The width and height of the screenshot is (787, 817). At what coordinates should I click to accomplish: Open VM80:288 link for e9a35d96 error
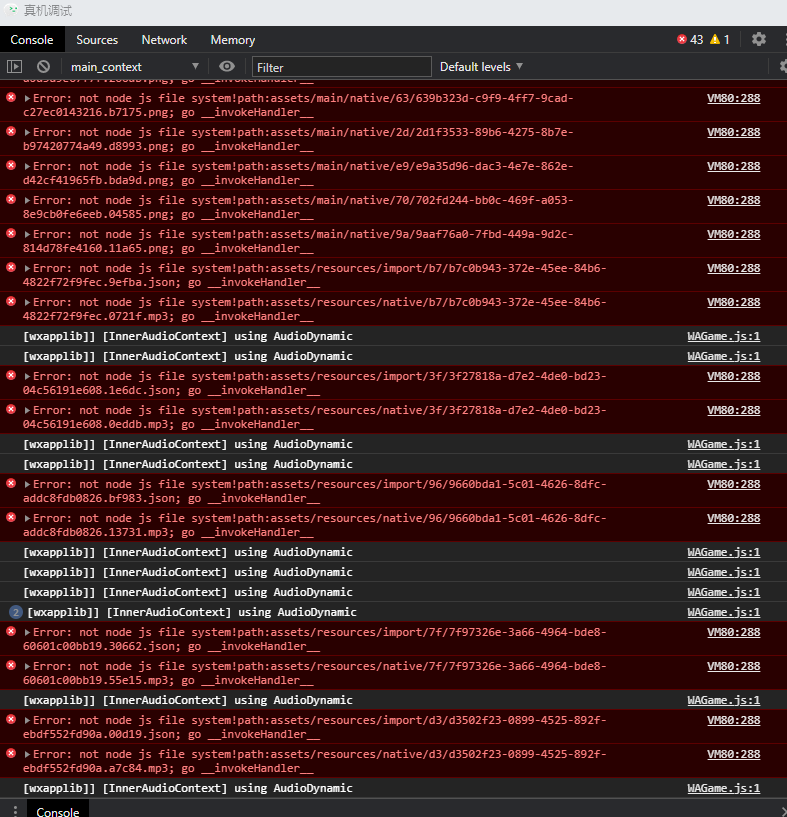click(x=733, y=166)
